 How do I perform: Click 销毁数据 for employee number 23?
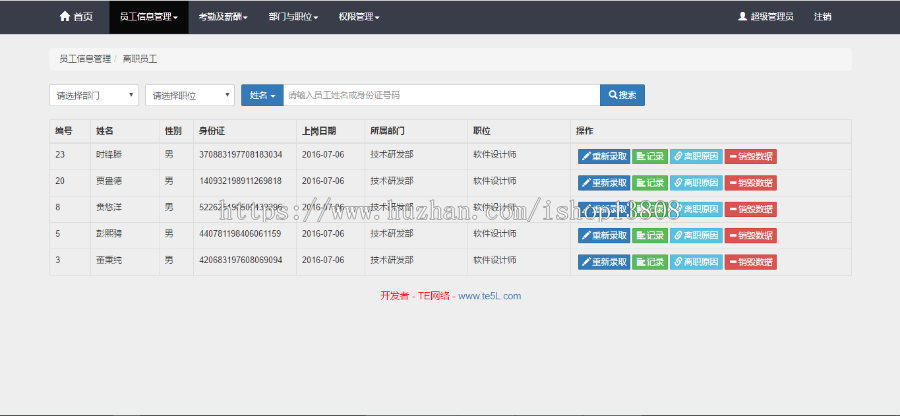[751, 157]
